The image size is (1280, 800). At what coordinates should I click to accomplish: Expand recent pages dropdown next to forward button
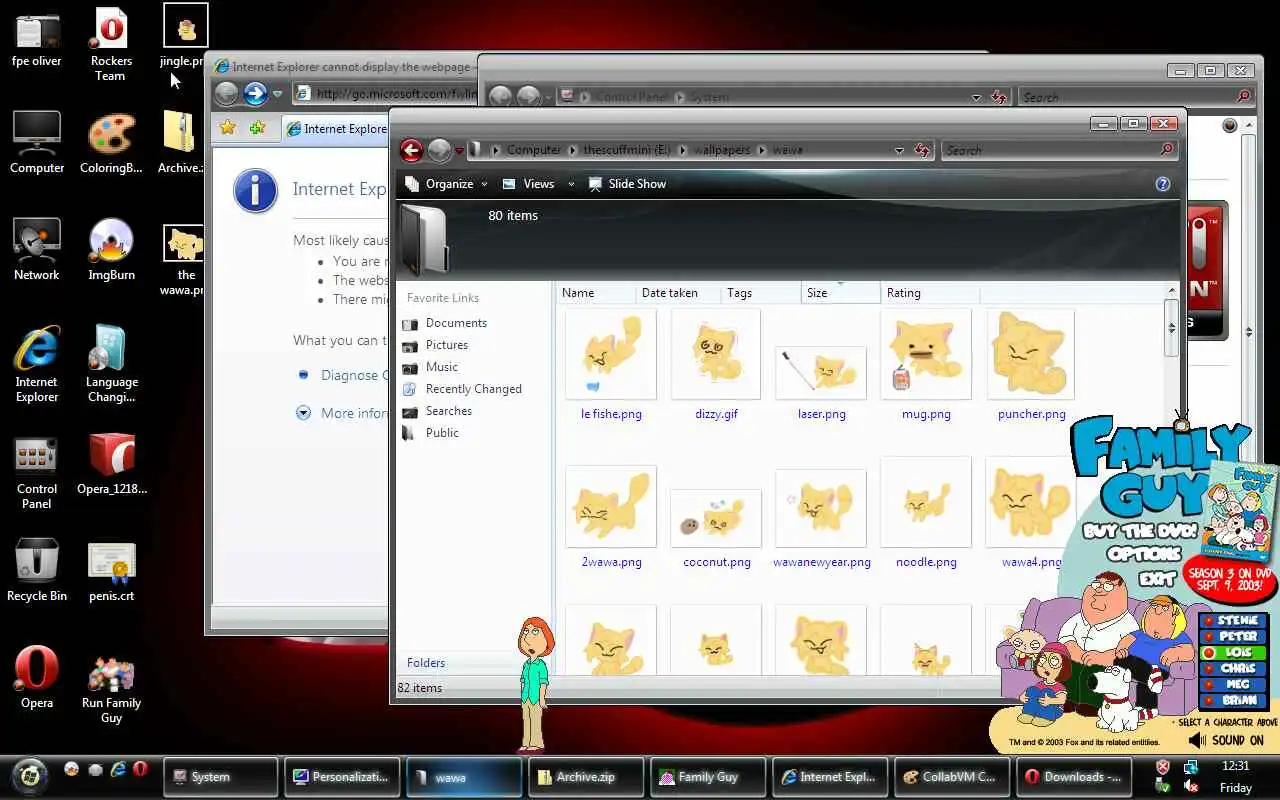pos(459,151)
